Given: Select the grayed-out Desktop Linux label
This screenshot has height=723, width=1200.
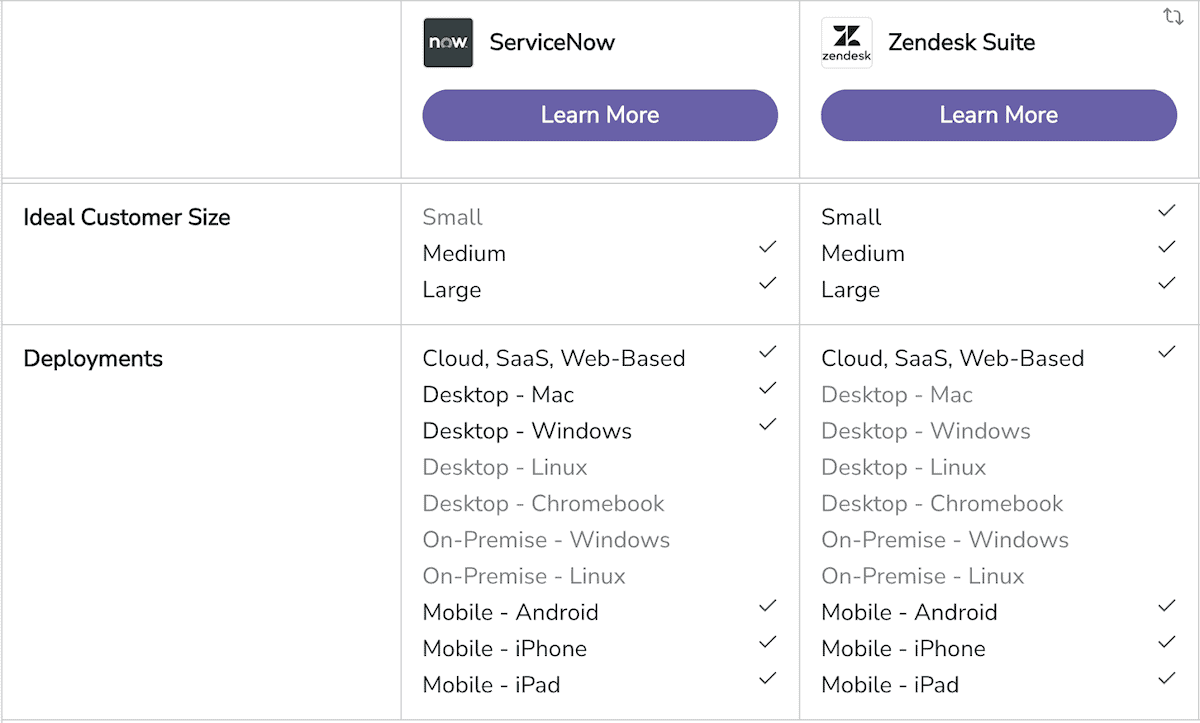Looking at the screenshot, I should (504, 467).
